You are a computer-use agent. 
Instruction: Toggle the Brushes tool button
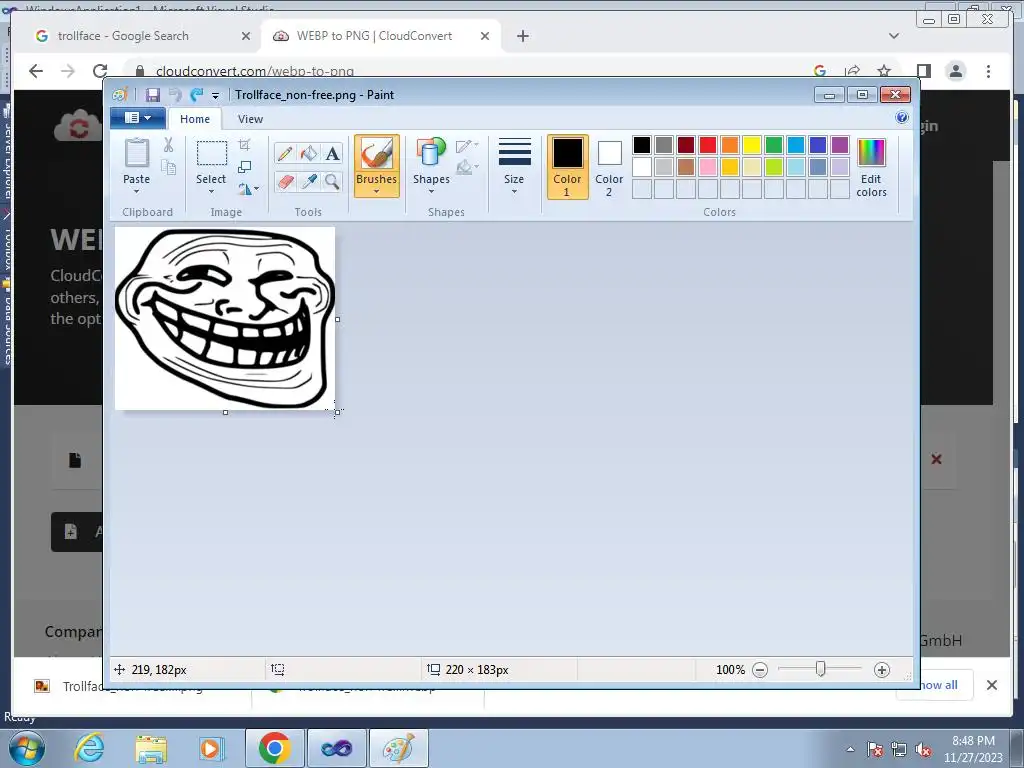(377, 155)
